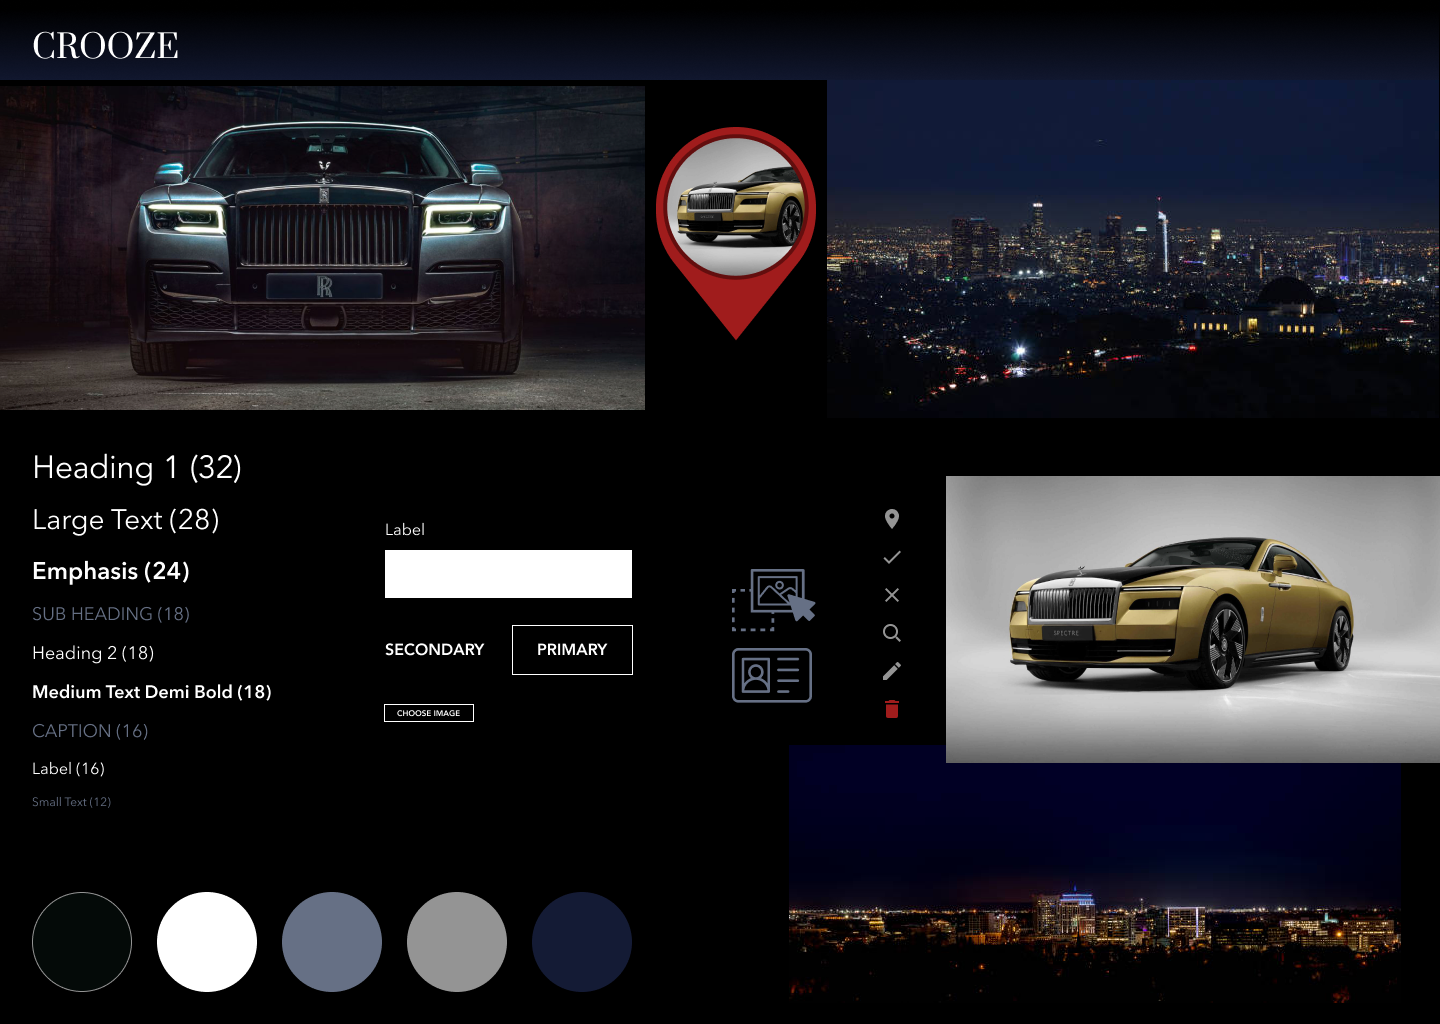Click the ID card profile icon

[772, 675]
